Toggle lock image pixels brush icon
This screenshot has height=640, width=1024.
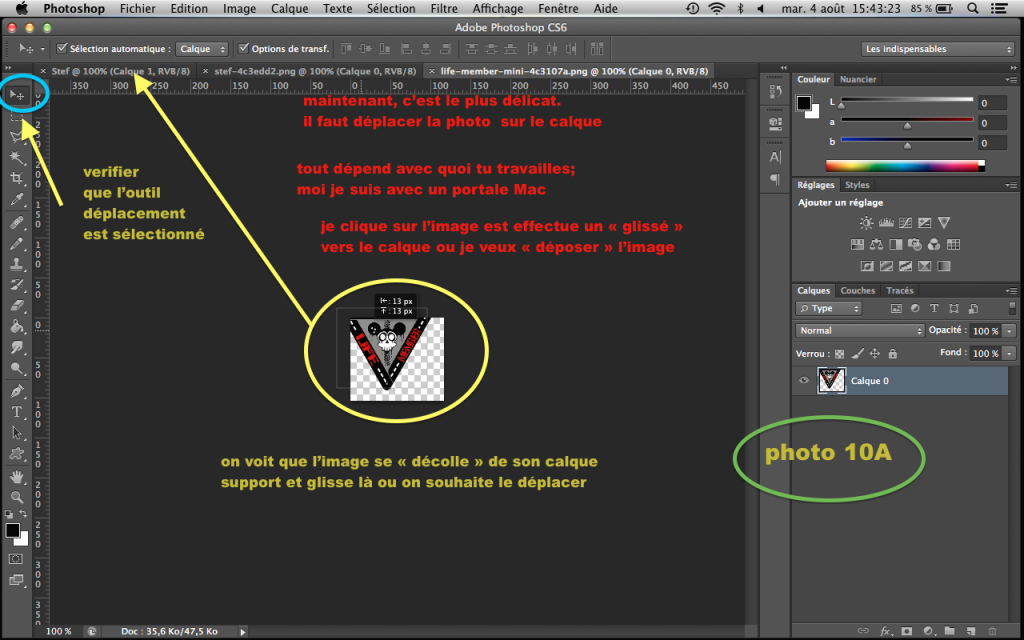857,353
